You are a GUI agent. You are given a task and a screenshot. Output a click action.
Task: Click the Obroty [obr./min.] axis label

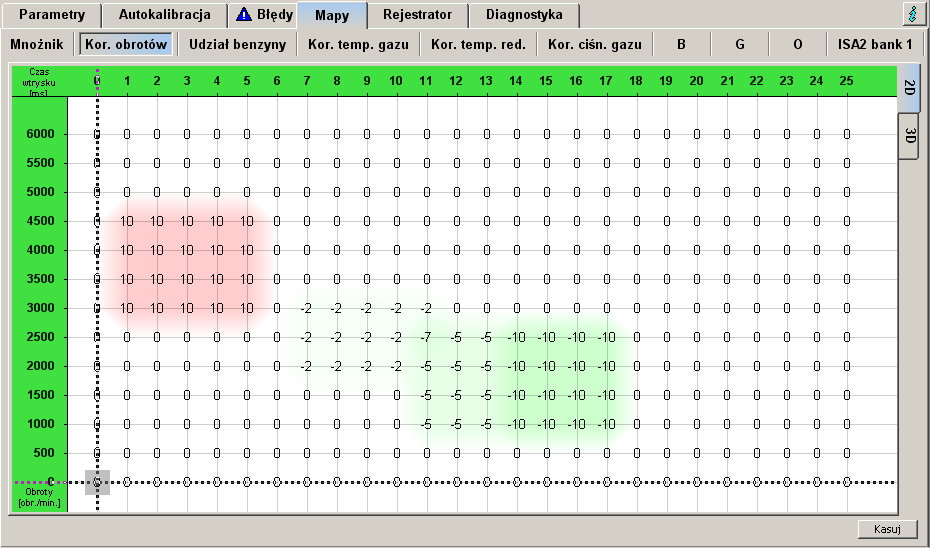coord(39,497)
